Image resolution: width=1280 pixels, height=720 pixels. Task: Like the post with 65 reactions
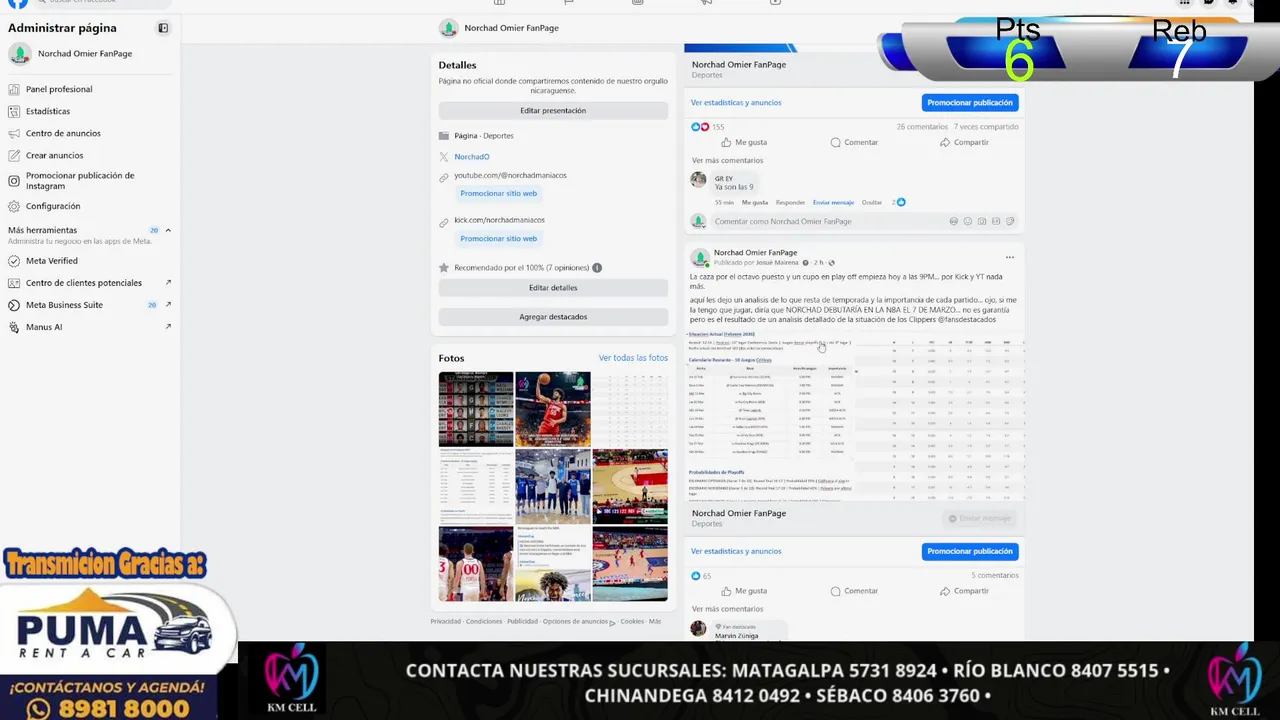(743, 591)
